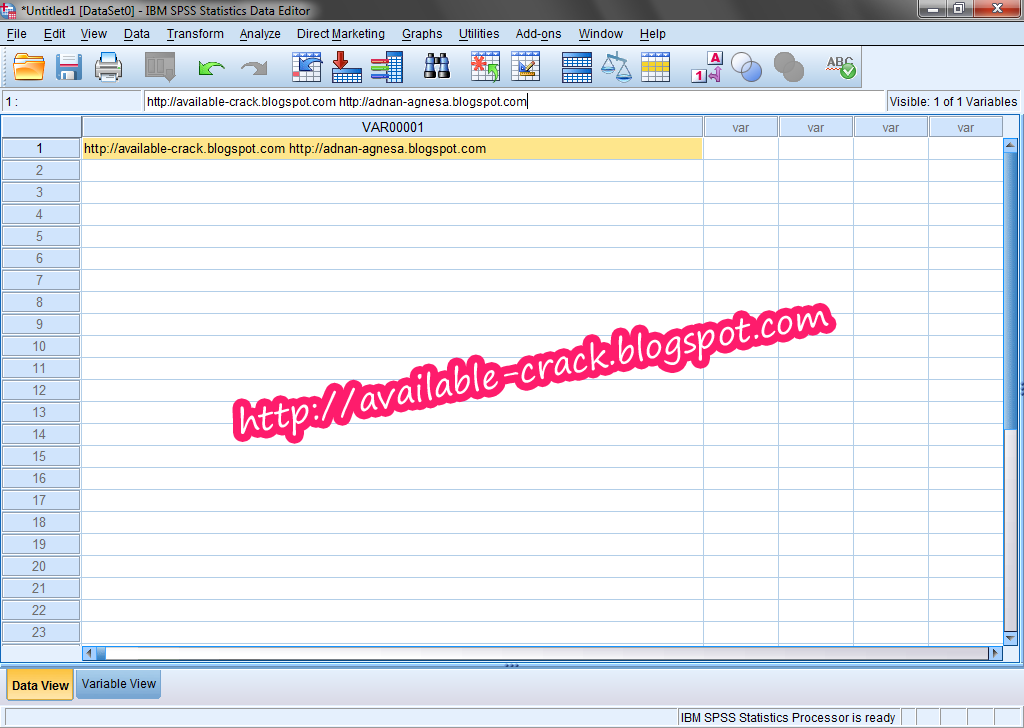Click cell with blogspot URL in row 1
This screenshot has height=728, width=1024.
point(392,148)
